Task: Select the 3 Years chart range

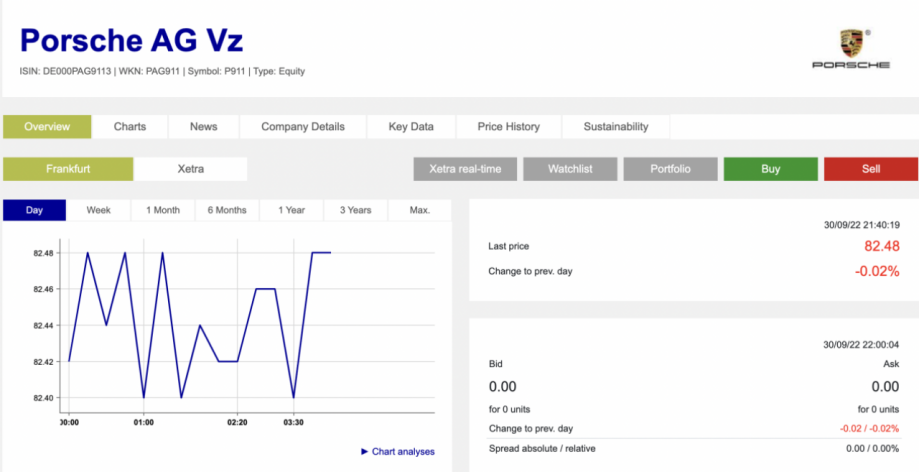Action: tap(356, 210)
